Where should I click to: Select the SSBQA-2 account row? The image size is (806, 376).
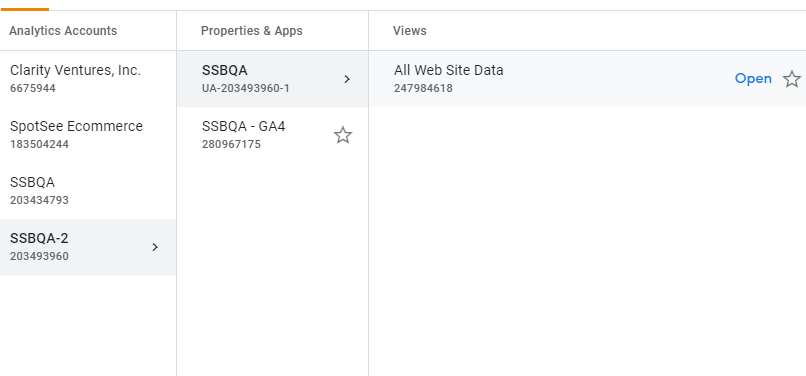[88, 247]
